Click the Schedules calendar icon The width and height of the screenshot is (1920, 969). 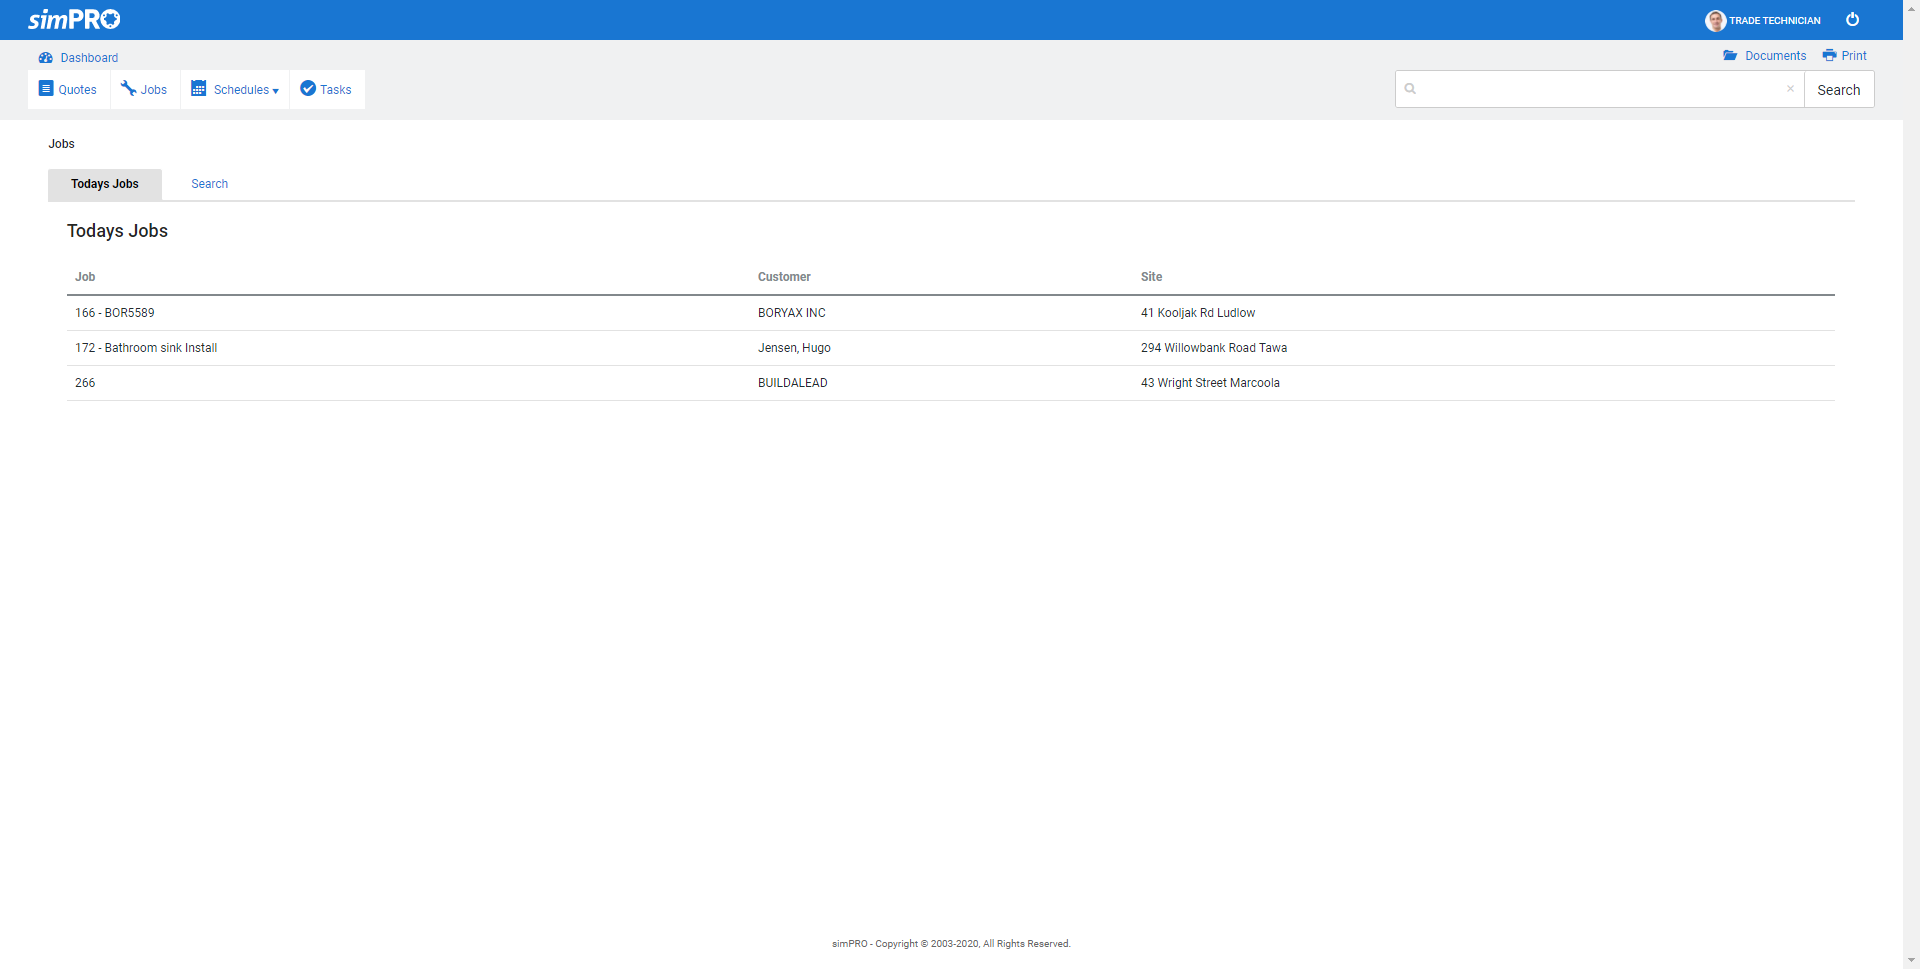[199, 89]
